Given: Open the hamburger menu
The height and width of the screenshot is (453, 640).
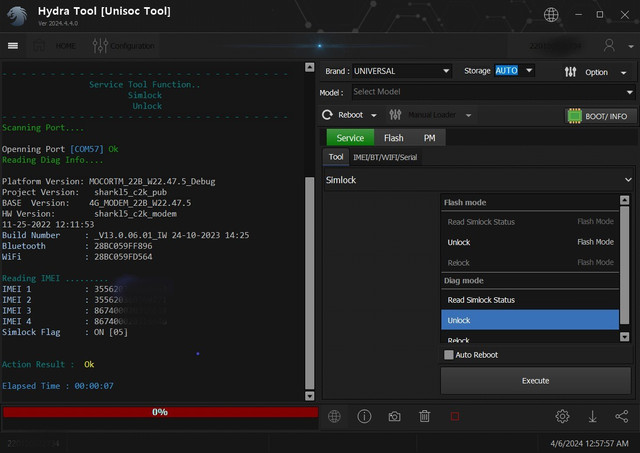Looking at the screenshot, I should coord(13,46).
